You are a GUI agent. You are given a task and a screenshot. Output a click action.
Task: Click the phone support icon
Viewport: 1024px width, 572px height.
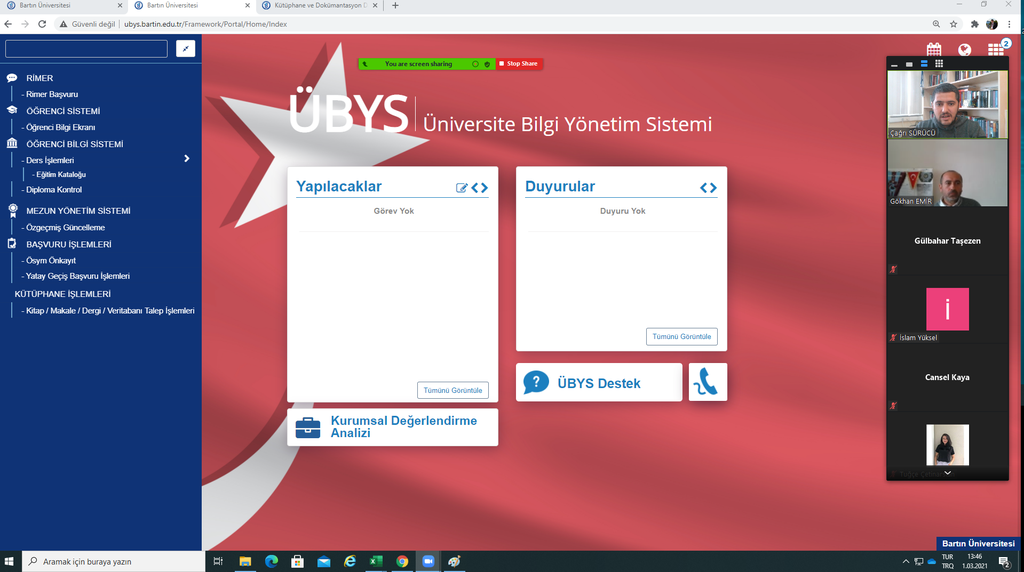tap(707, 382)
